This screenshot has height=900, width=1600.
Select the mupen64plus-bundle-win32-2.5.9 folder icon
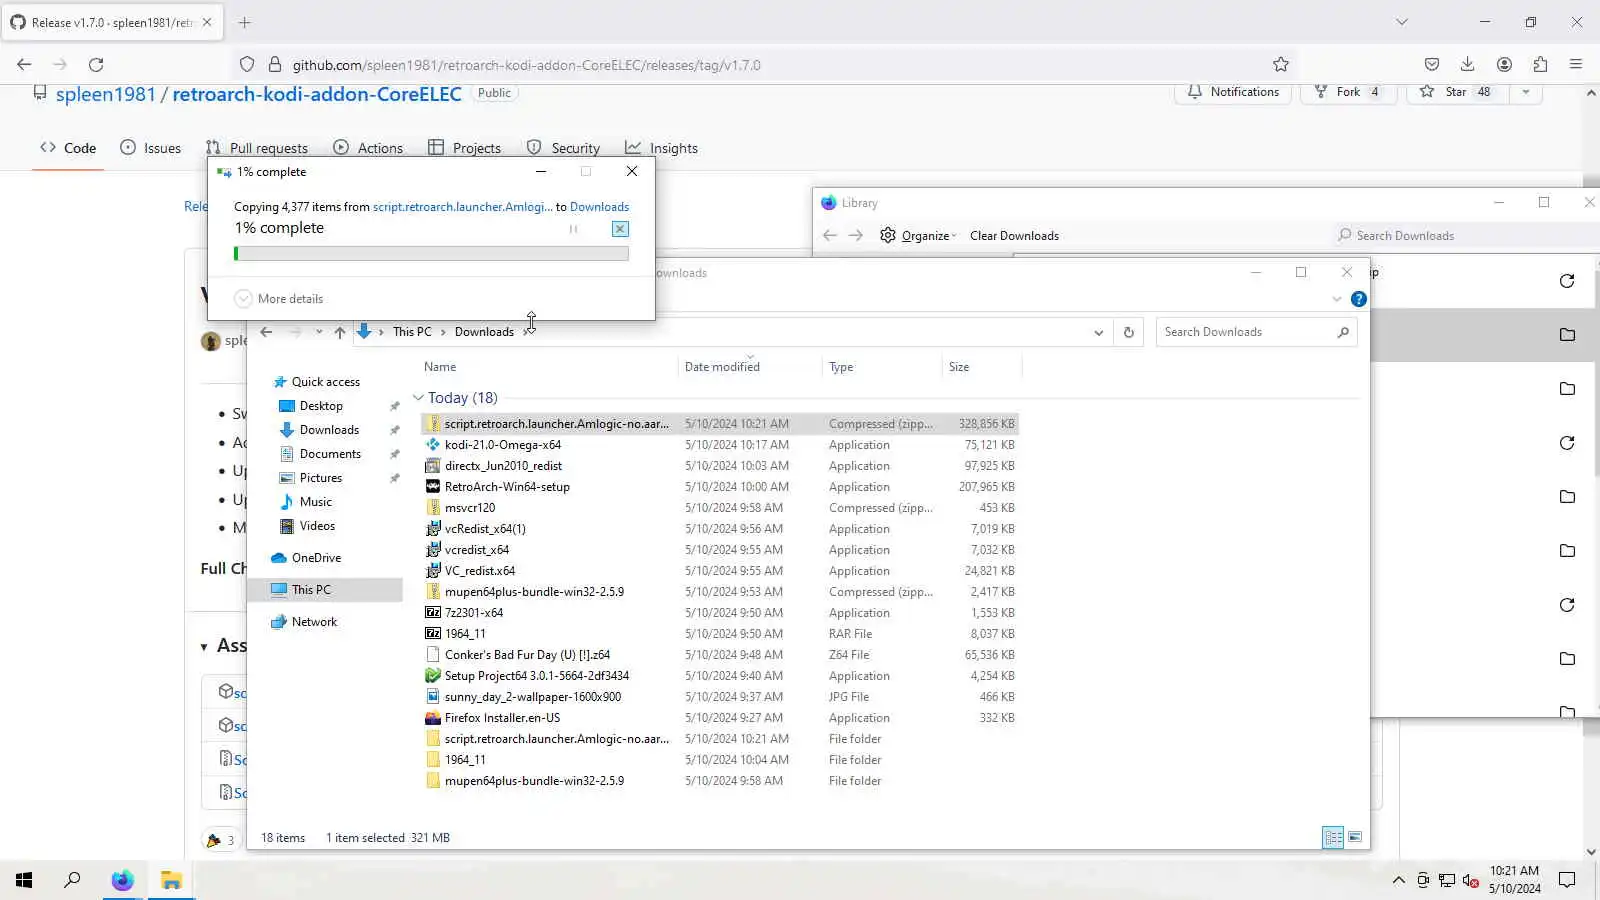(x=433, y=781)
